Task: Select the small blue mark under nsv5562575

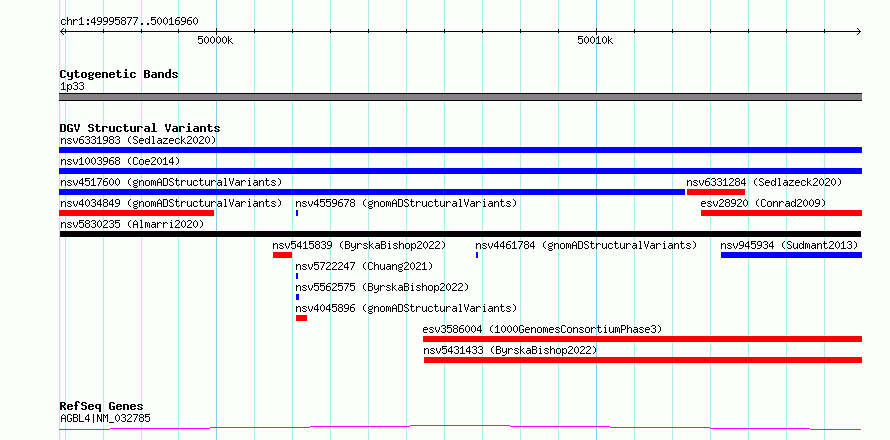Action: (x=297, y=297)
